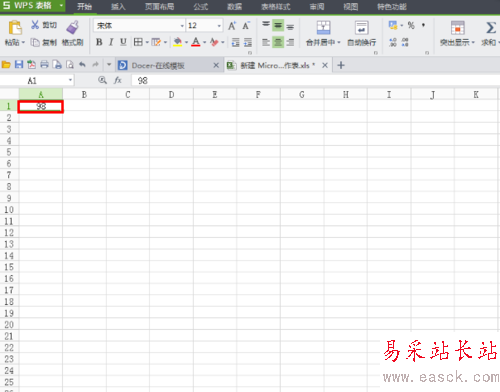
Task: Expand the quick access toolbar customize arrow
Action: [109, 65]
